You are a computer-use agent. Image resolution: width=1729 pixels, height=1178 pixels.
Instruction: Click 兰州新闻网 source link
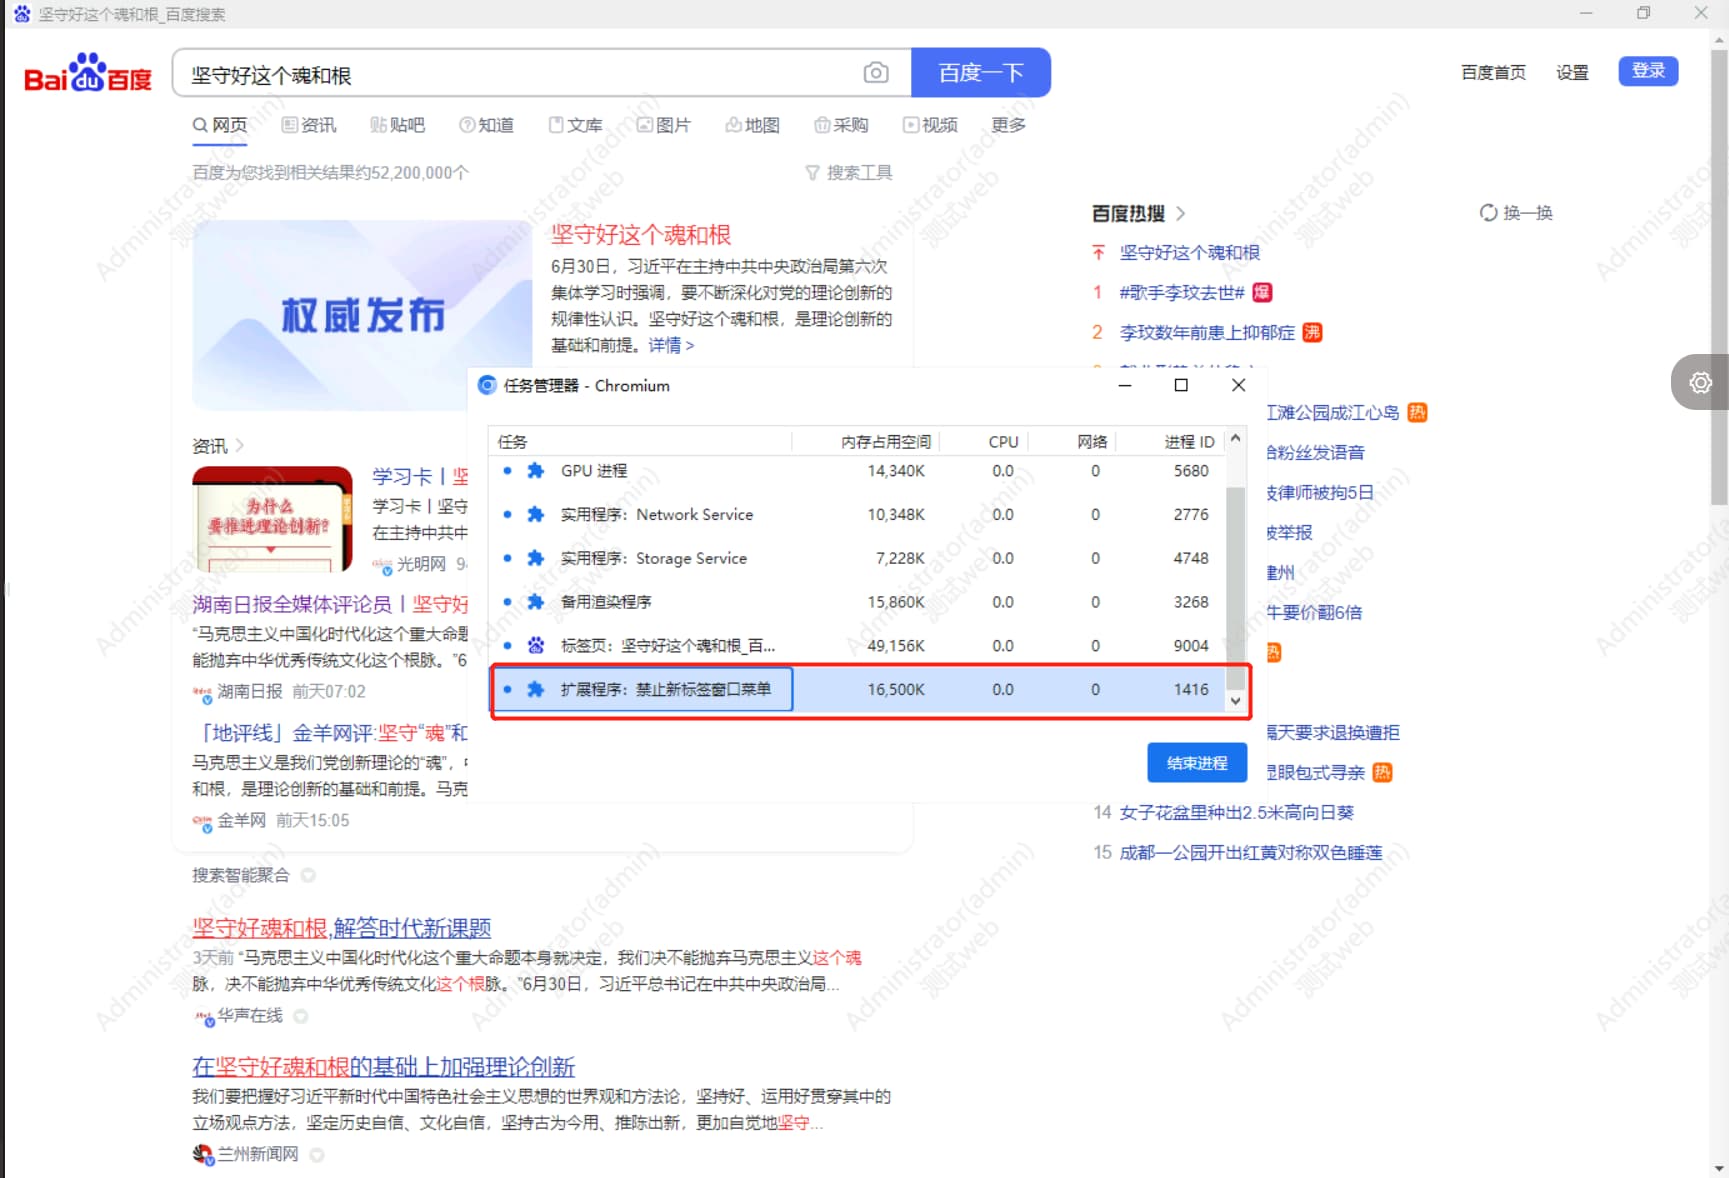[258, 1154]
